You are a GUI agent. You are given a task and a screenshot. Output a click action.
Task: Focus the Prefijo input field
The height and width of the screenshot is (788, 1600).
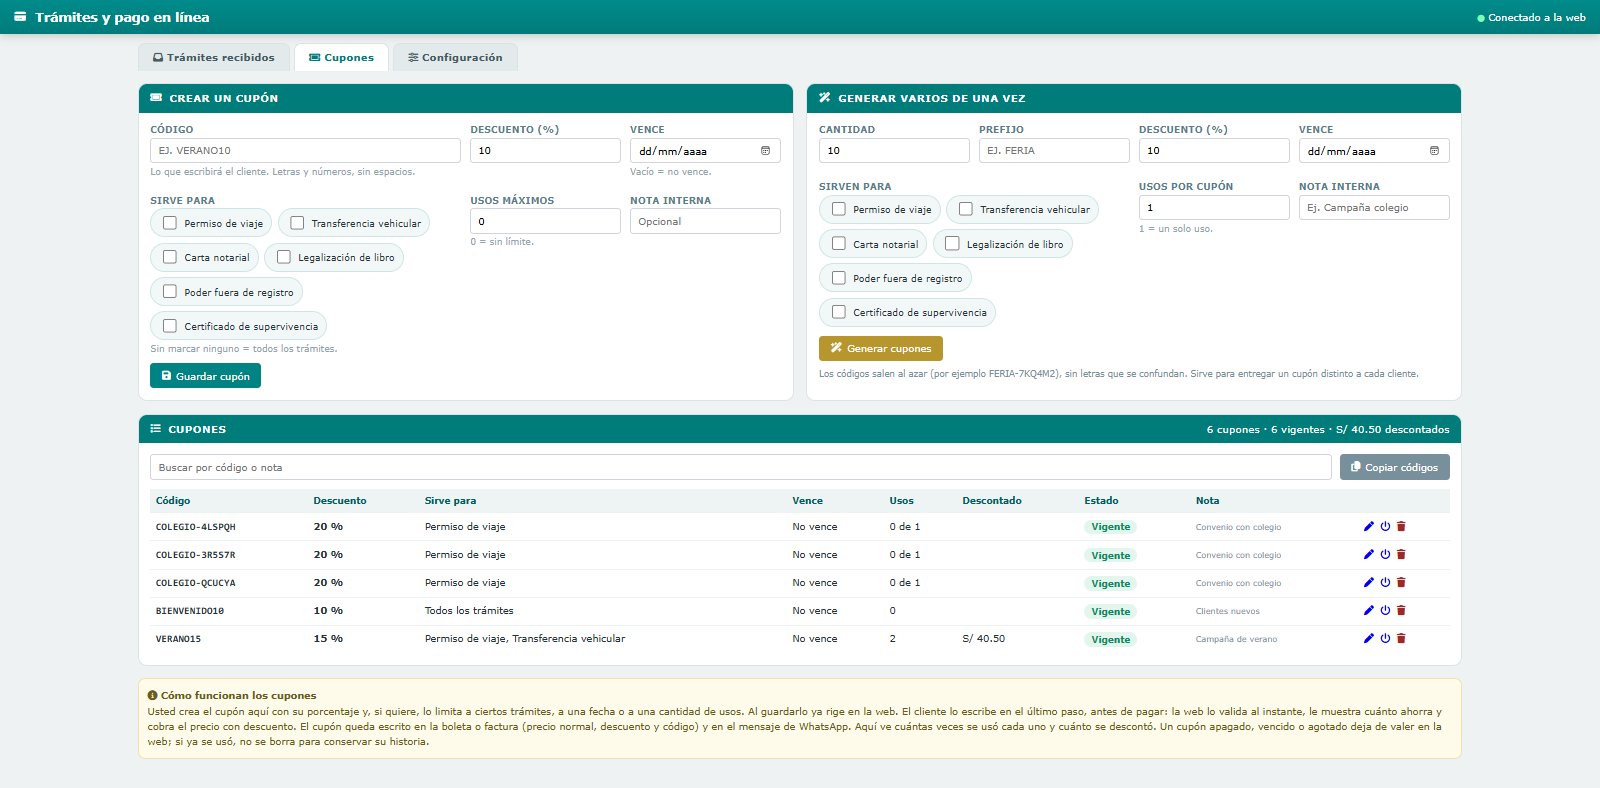pos(1054,151)
